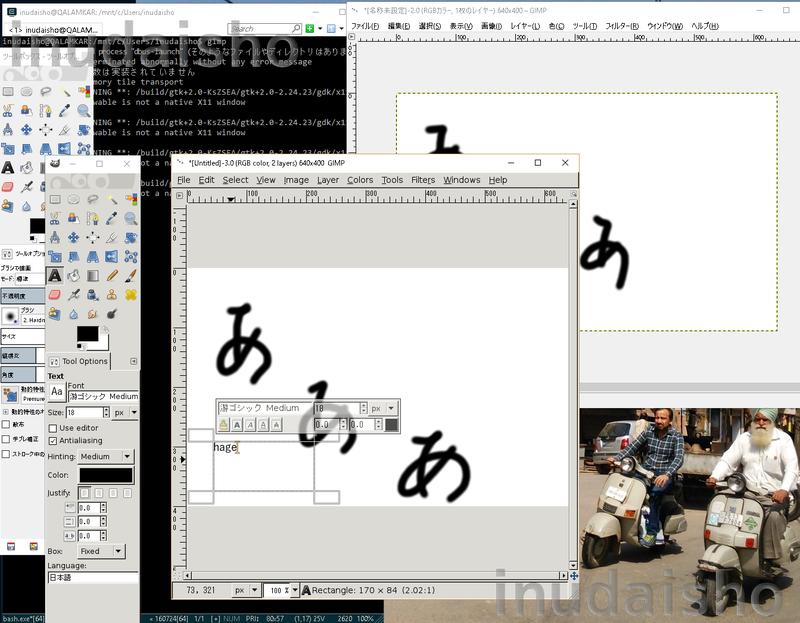
Task: Select the Flip tool in the front toolbox
Action: (x=112, y=257)
